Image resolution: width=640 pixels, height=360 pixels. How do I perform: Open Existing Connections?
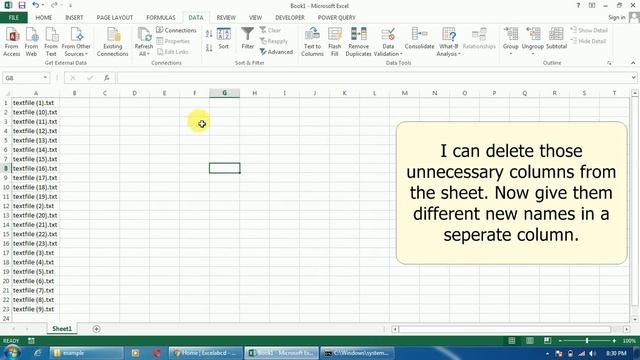(x=113, y=42)
